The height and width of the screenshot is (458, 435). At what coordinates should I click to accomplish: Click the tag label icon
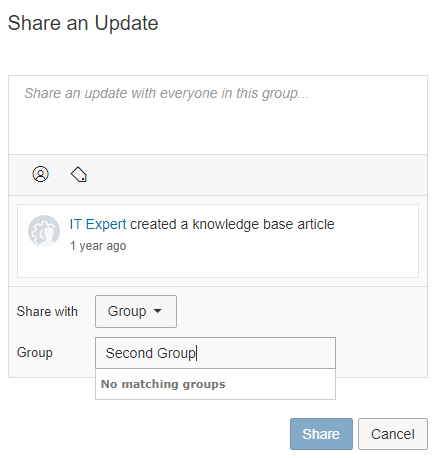[79, 174]
